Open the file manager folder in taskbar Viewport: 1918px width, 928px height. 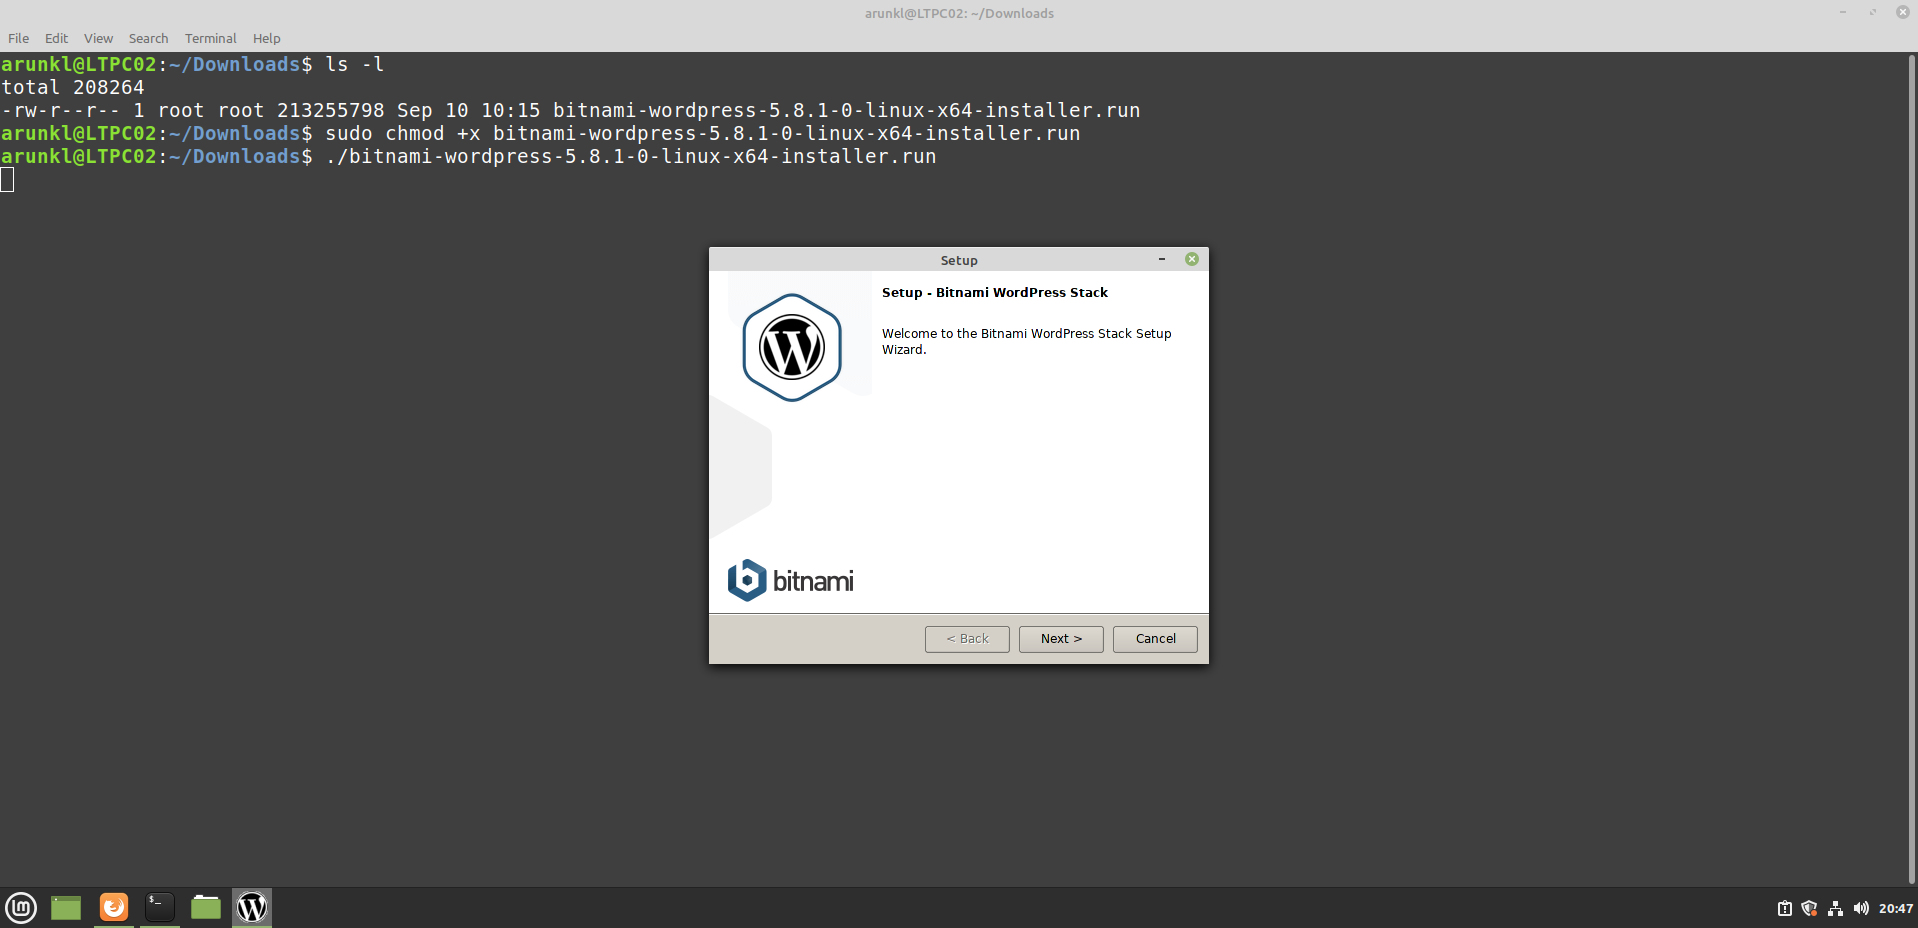point(206,907)
